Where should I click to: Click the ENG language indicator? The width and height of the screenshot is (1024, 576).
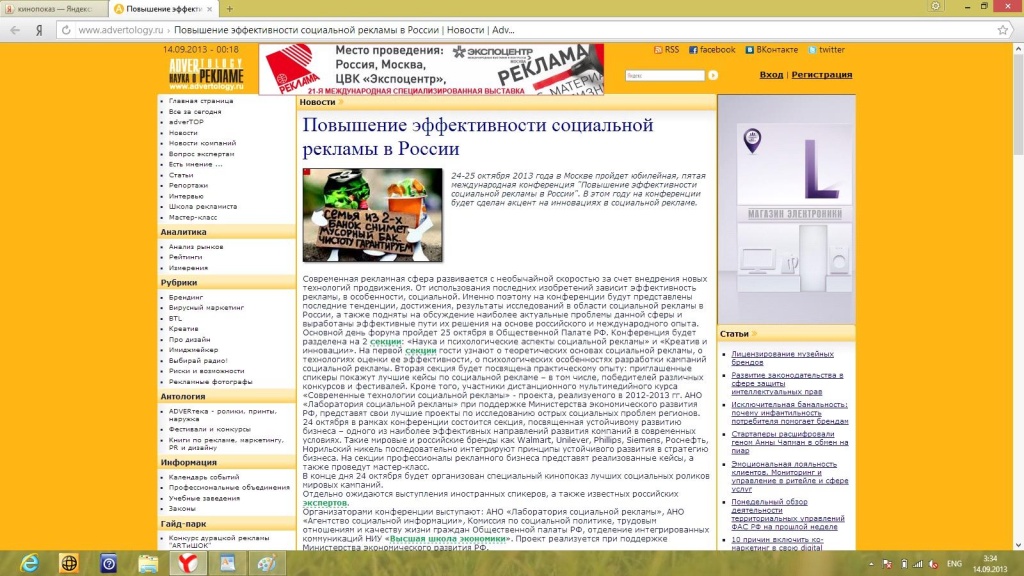(954, 564)
